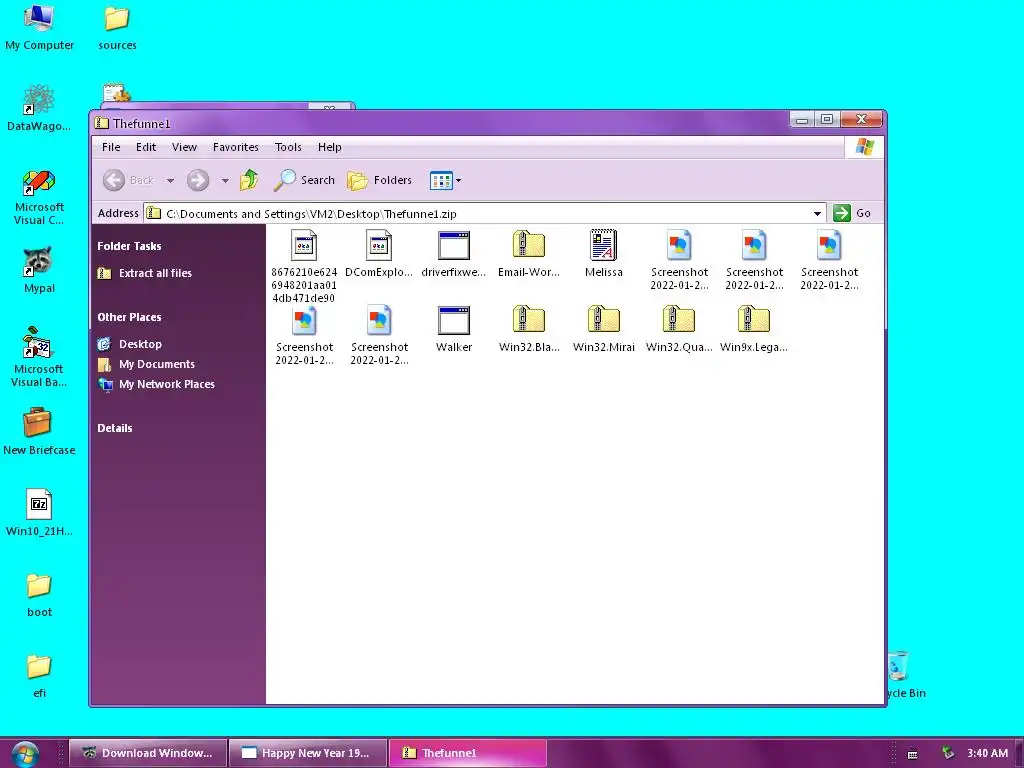The height and width of the screenshot is (768, 1024).
Task: Open the Win32.Mirai zipped folder
Action: click(603, 320)
